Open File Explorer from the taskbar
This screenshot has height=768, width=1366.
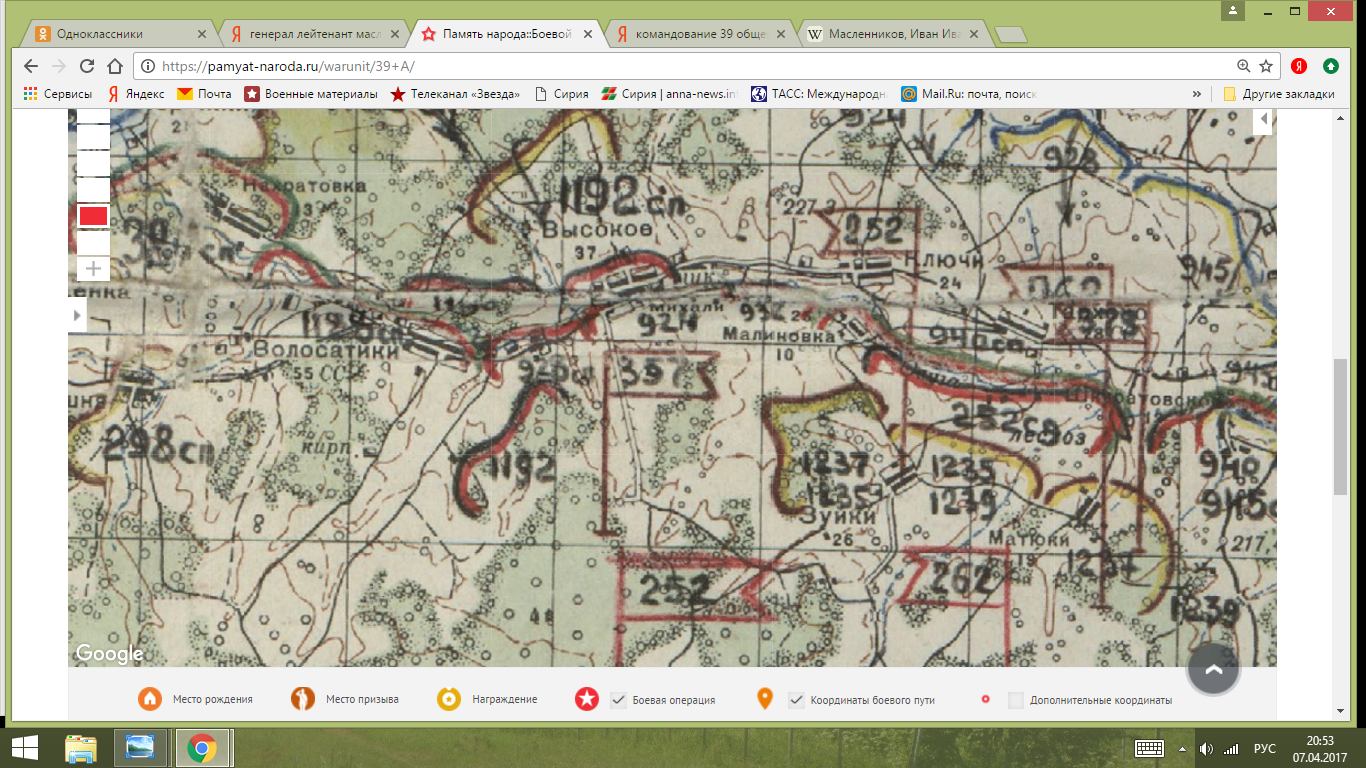click(x=81, y=748)
